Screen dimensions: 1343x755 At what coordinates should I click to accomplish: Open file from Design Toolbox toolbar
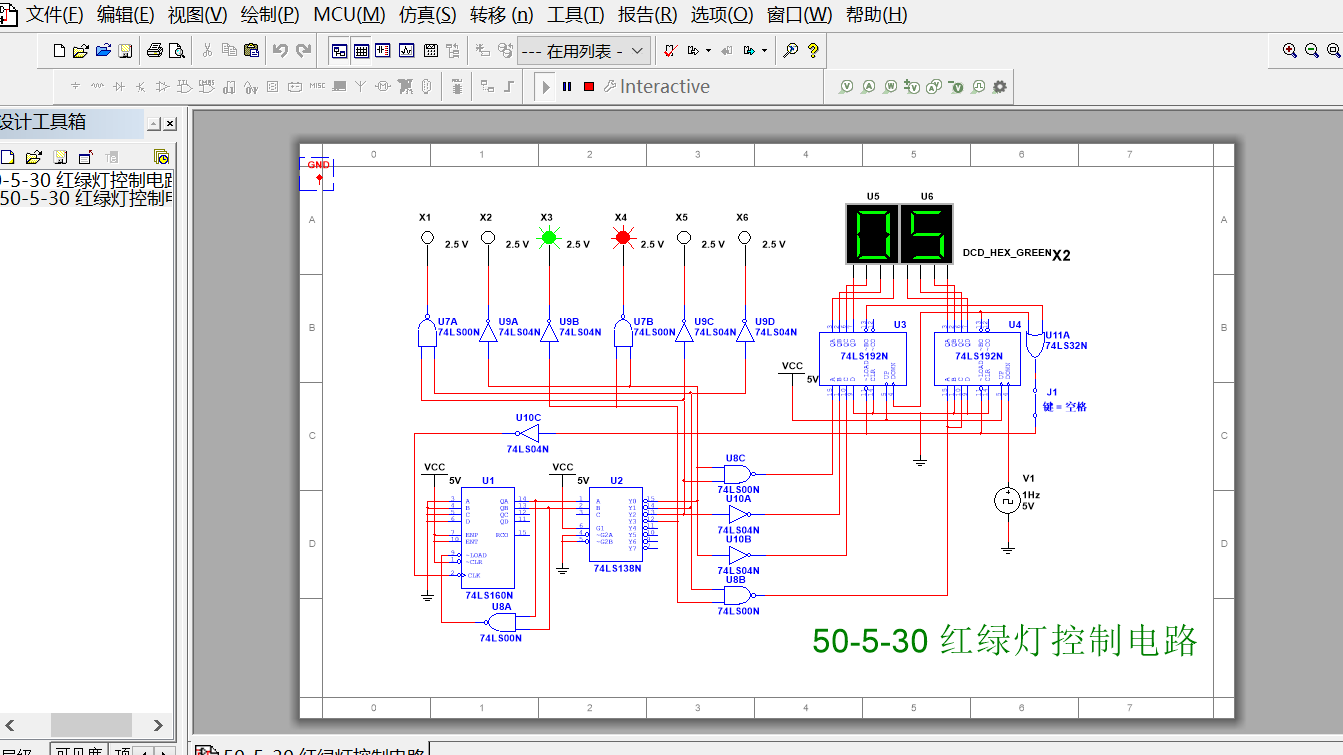coord(34,157)
